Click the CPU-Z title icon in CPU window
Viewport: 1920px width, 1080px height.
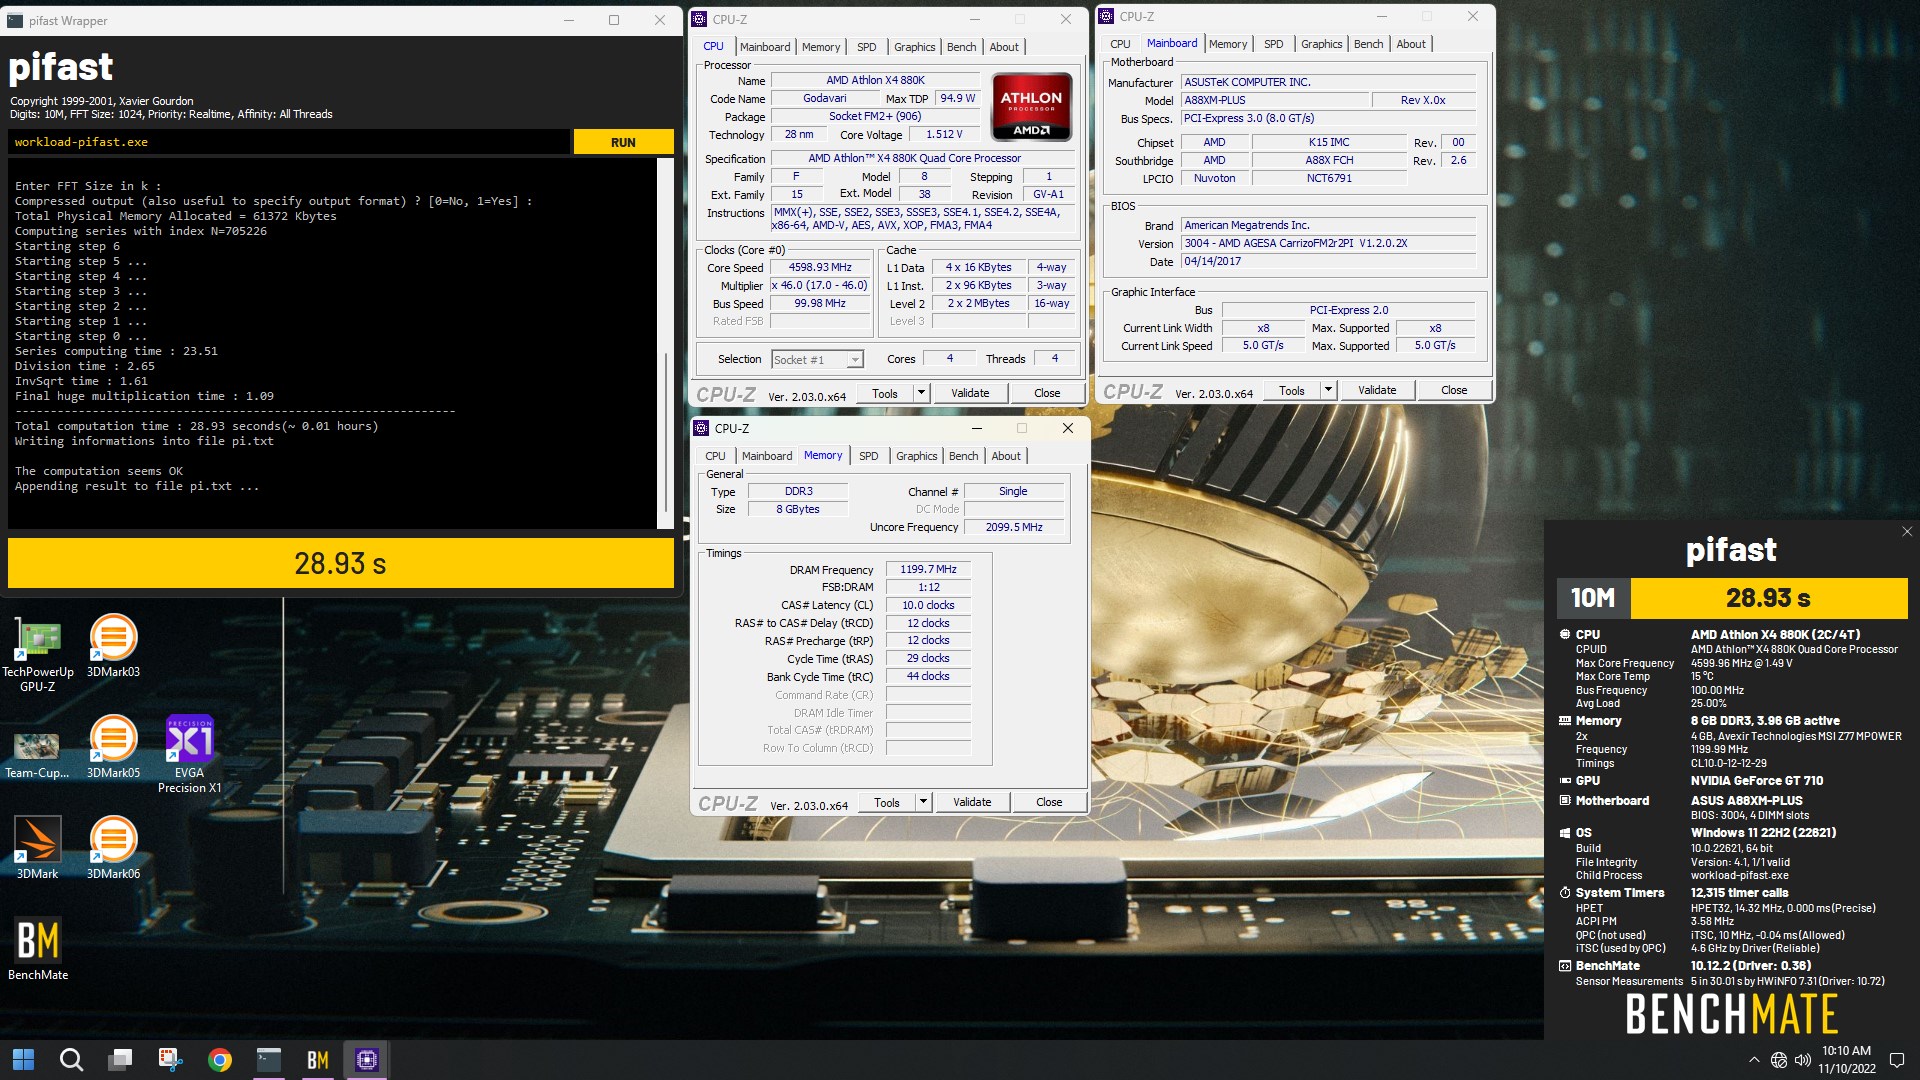[x=700, y=19]
